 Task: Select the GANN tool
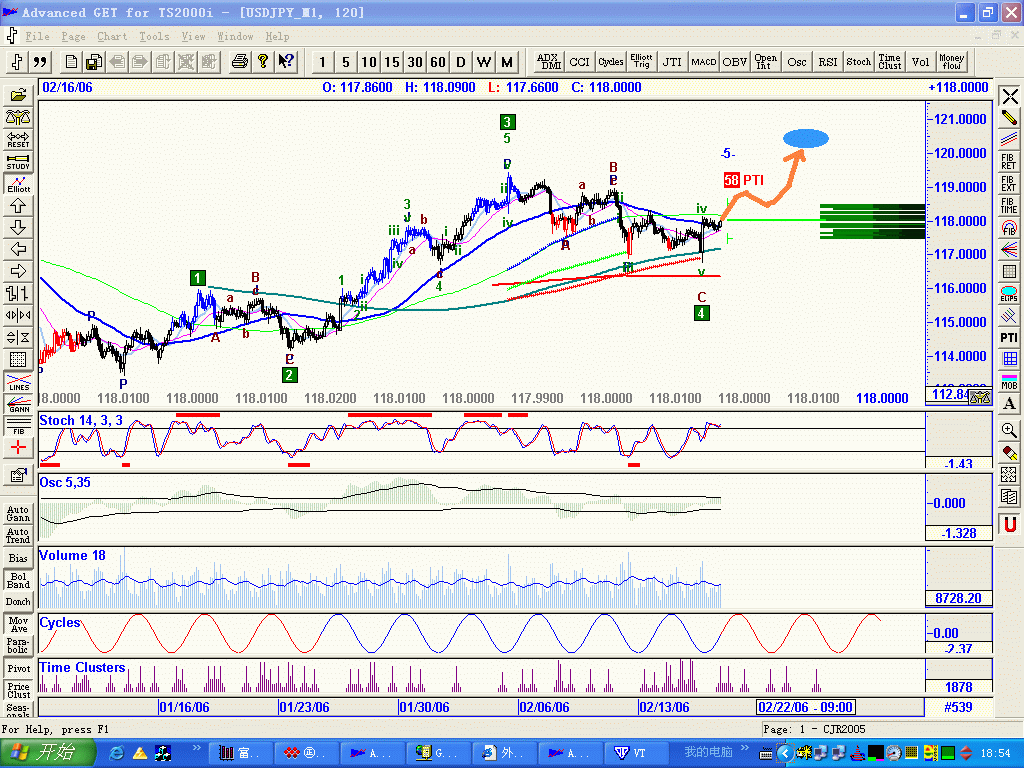[18, 404]
